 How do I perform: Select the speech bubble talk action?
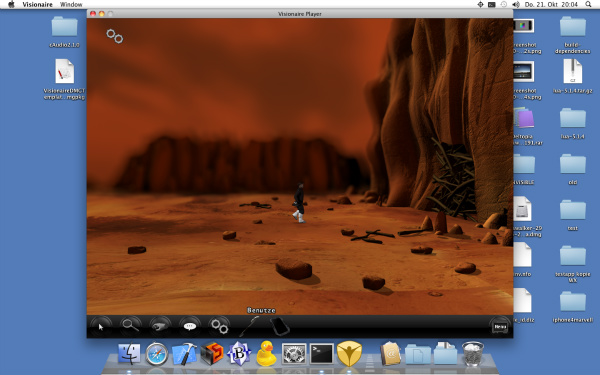pos(190,326)
